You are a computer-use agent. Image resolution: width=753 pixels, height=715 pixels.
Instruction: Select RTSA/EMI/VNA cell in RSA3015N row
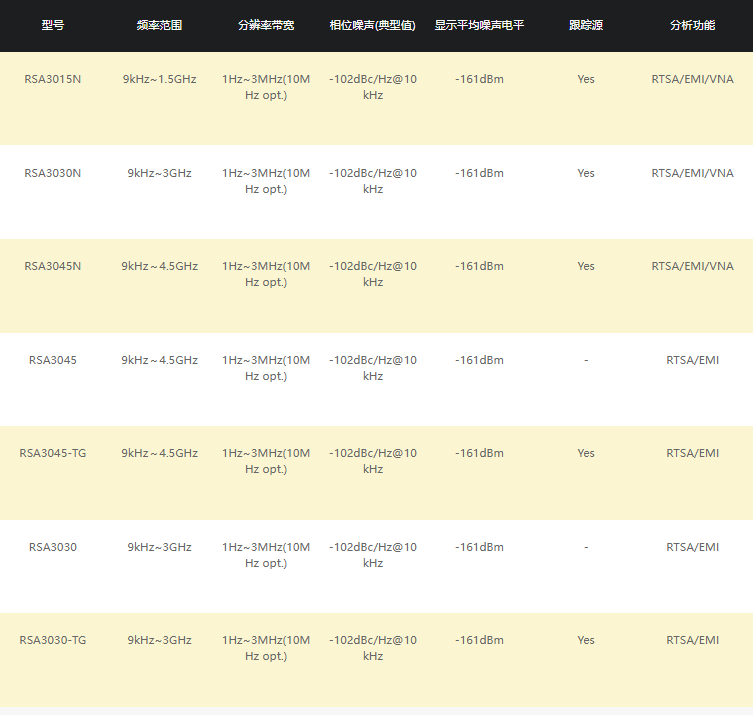point(692,79)
